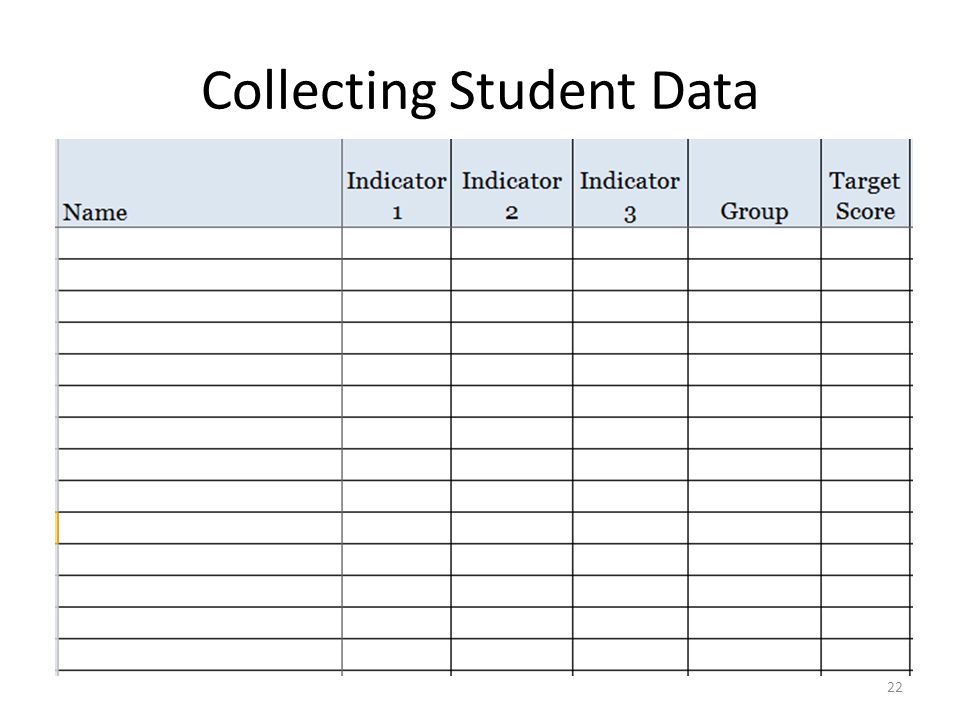Select first empty cell under Indicator 1

(x=397, y=243)
